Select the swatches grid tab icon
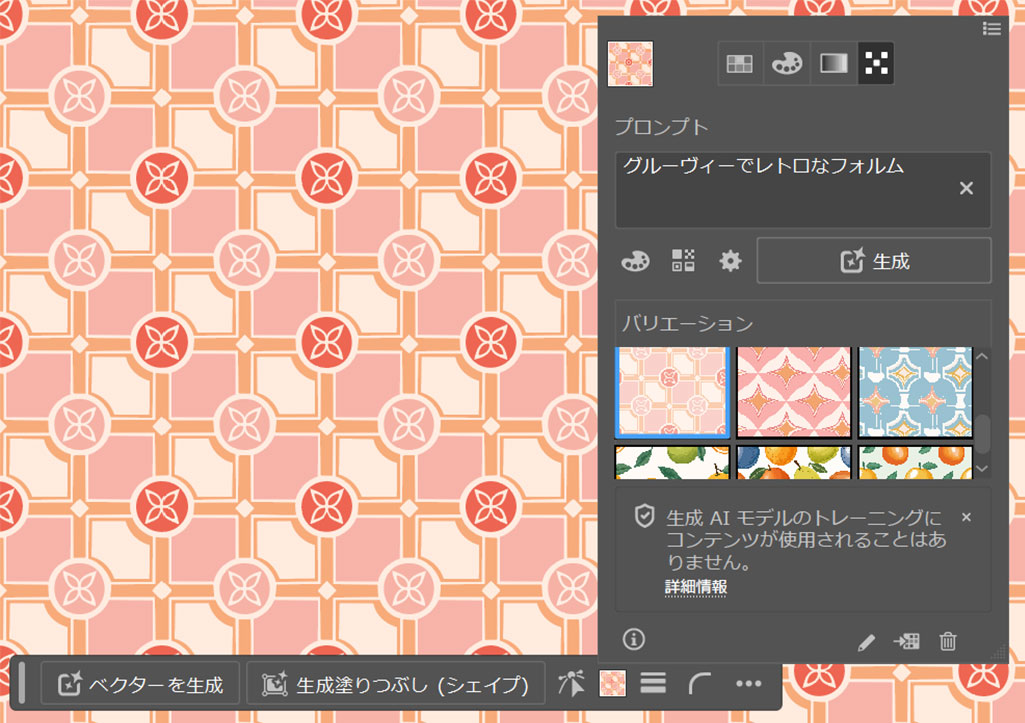 740,64
